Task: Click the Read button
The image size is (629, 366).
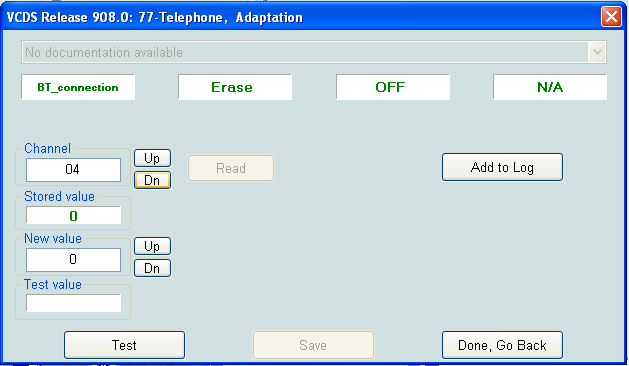Action: (x=231, y=168)
